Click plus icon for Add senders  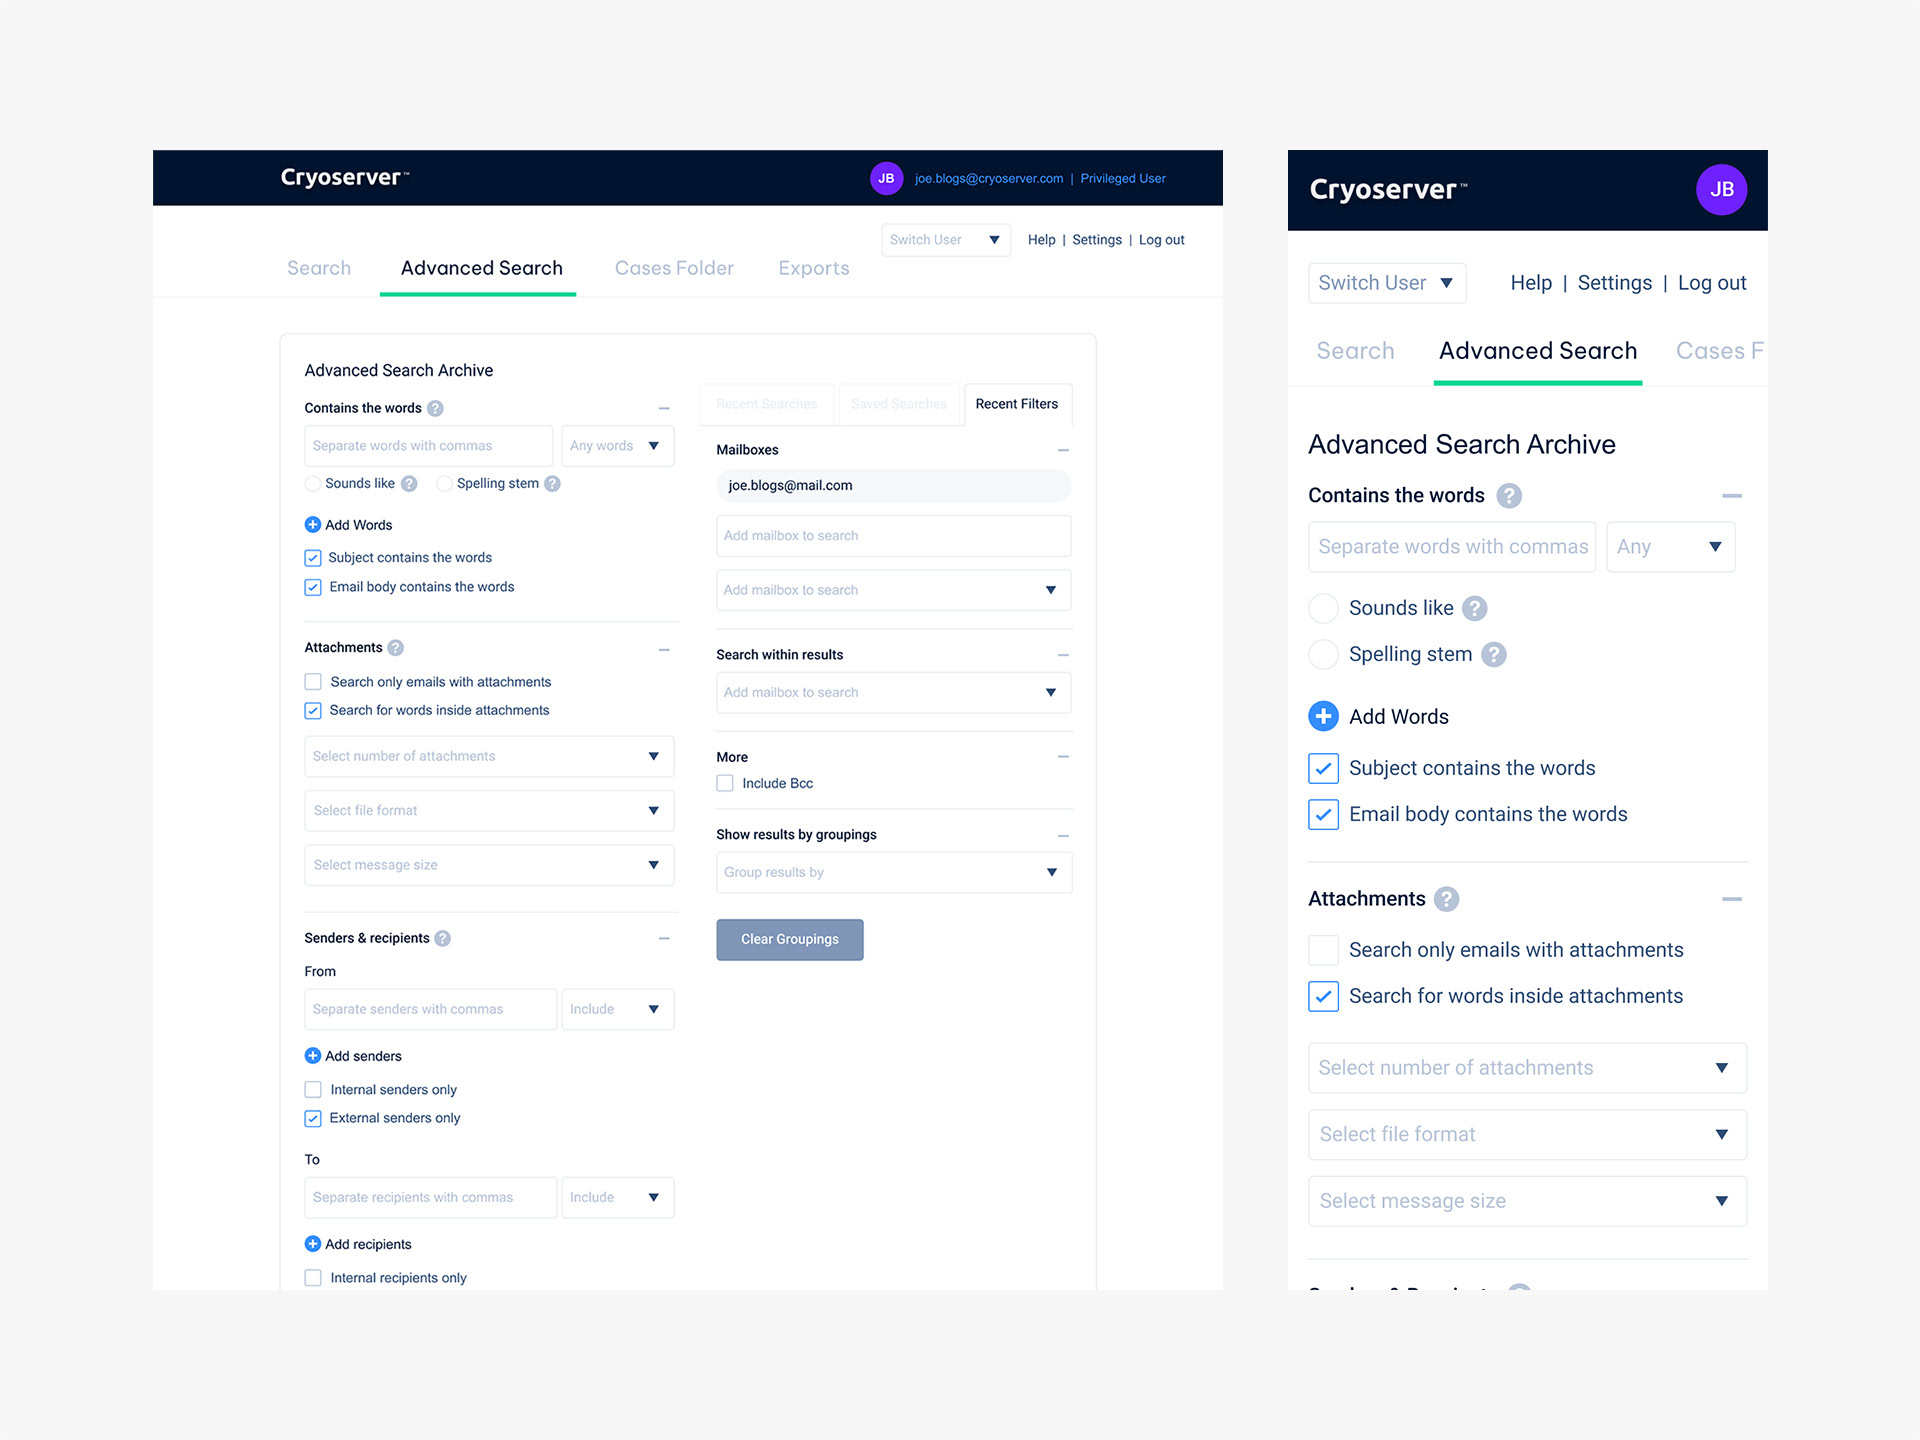[x=313, y=1056]
